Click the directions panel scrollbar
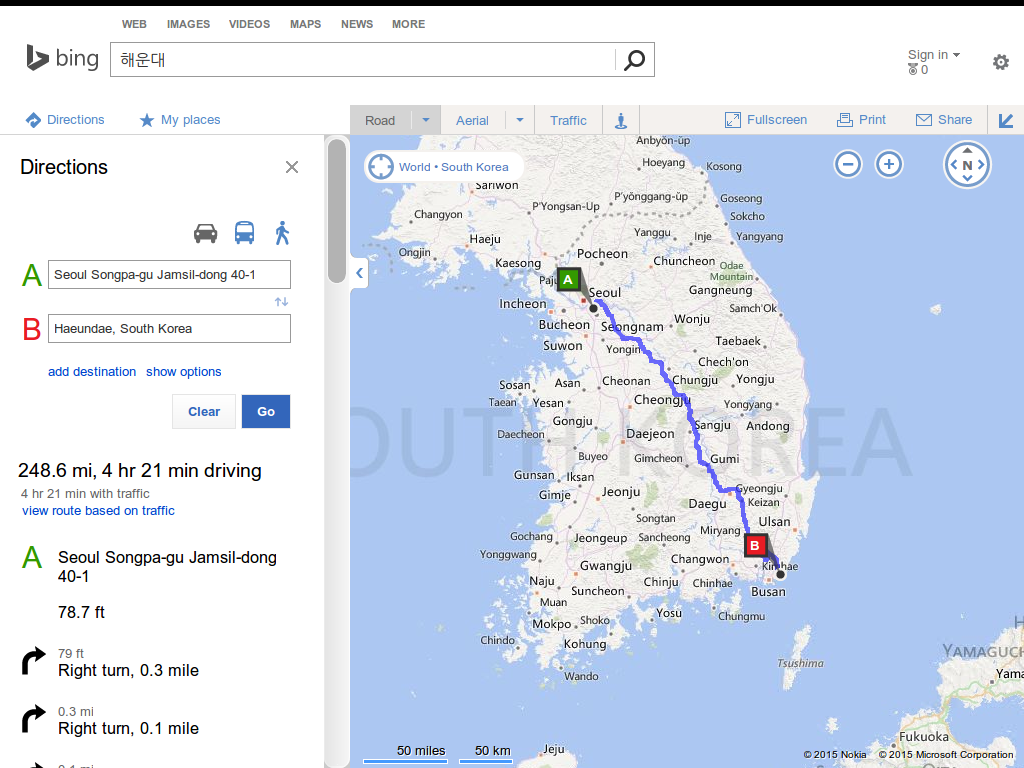 point(337,210)
